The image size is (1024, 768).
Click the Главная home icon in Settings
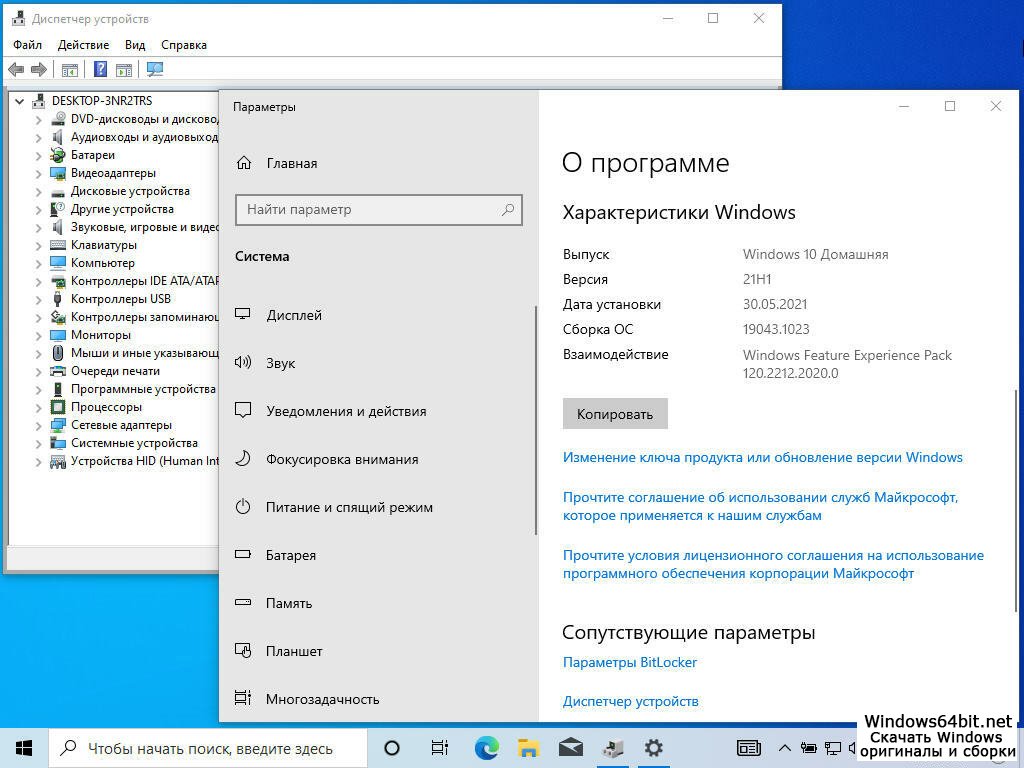243,163
